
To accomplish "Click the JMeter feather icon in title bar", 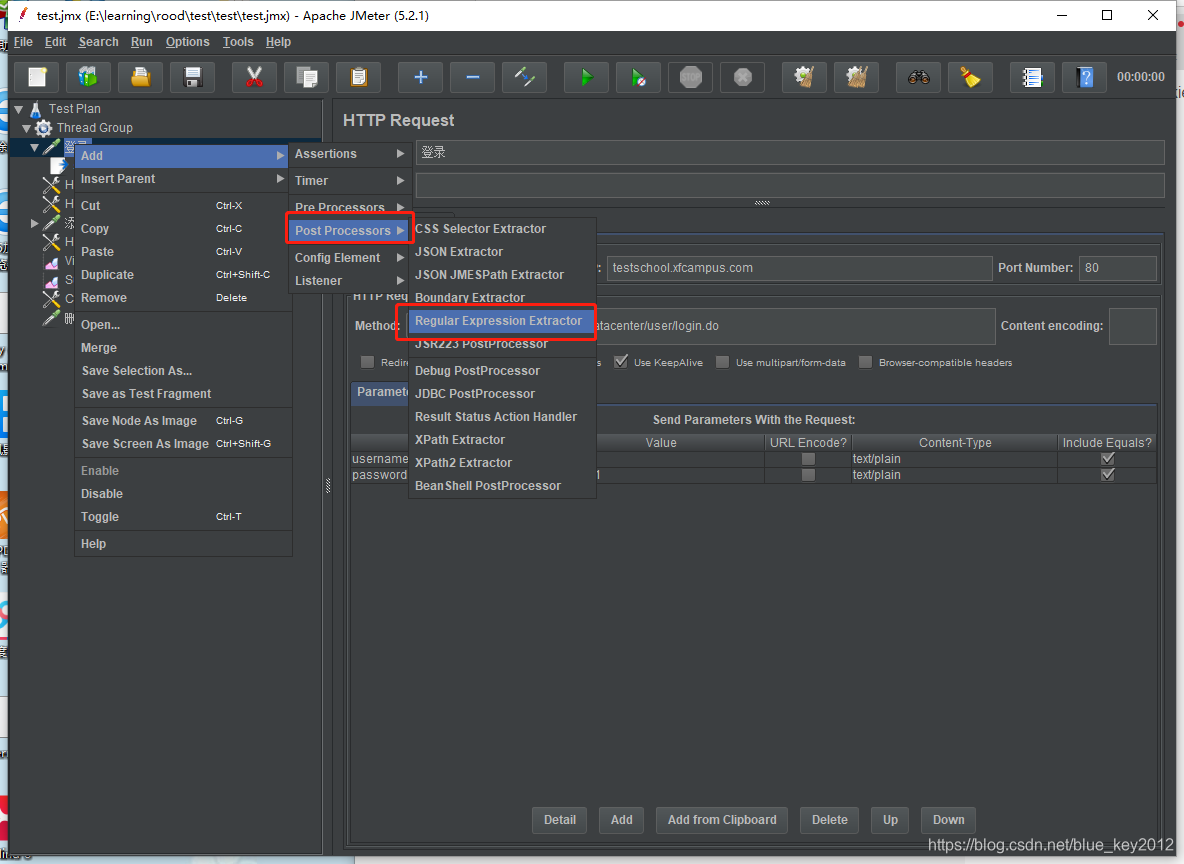I will 23,14.
